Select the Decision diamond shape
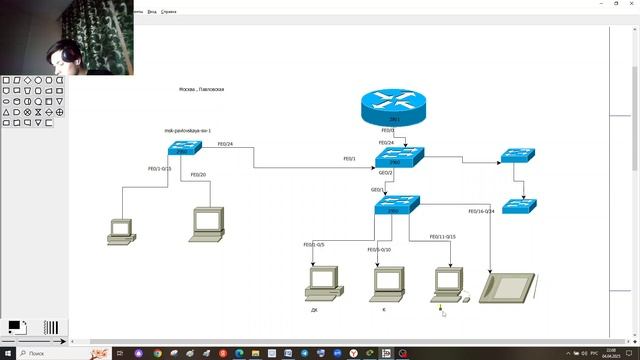Viewport: 640px width, 360px height. coord(27,80)
